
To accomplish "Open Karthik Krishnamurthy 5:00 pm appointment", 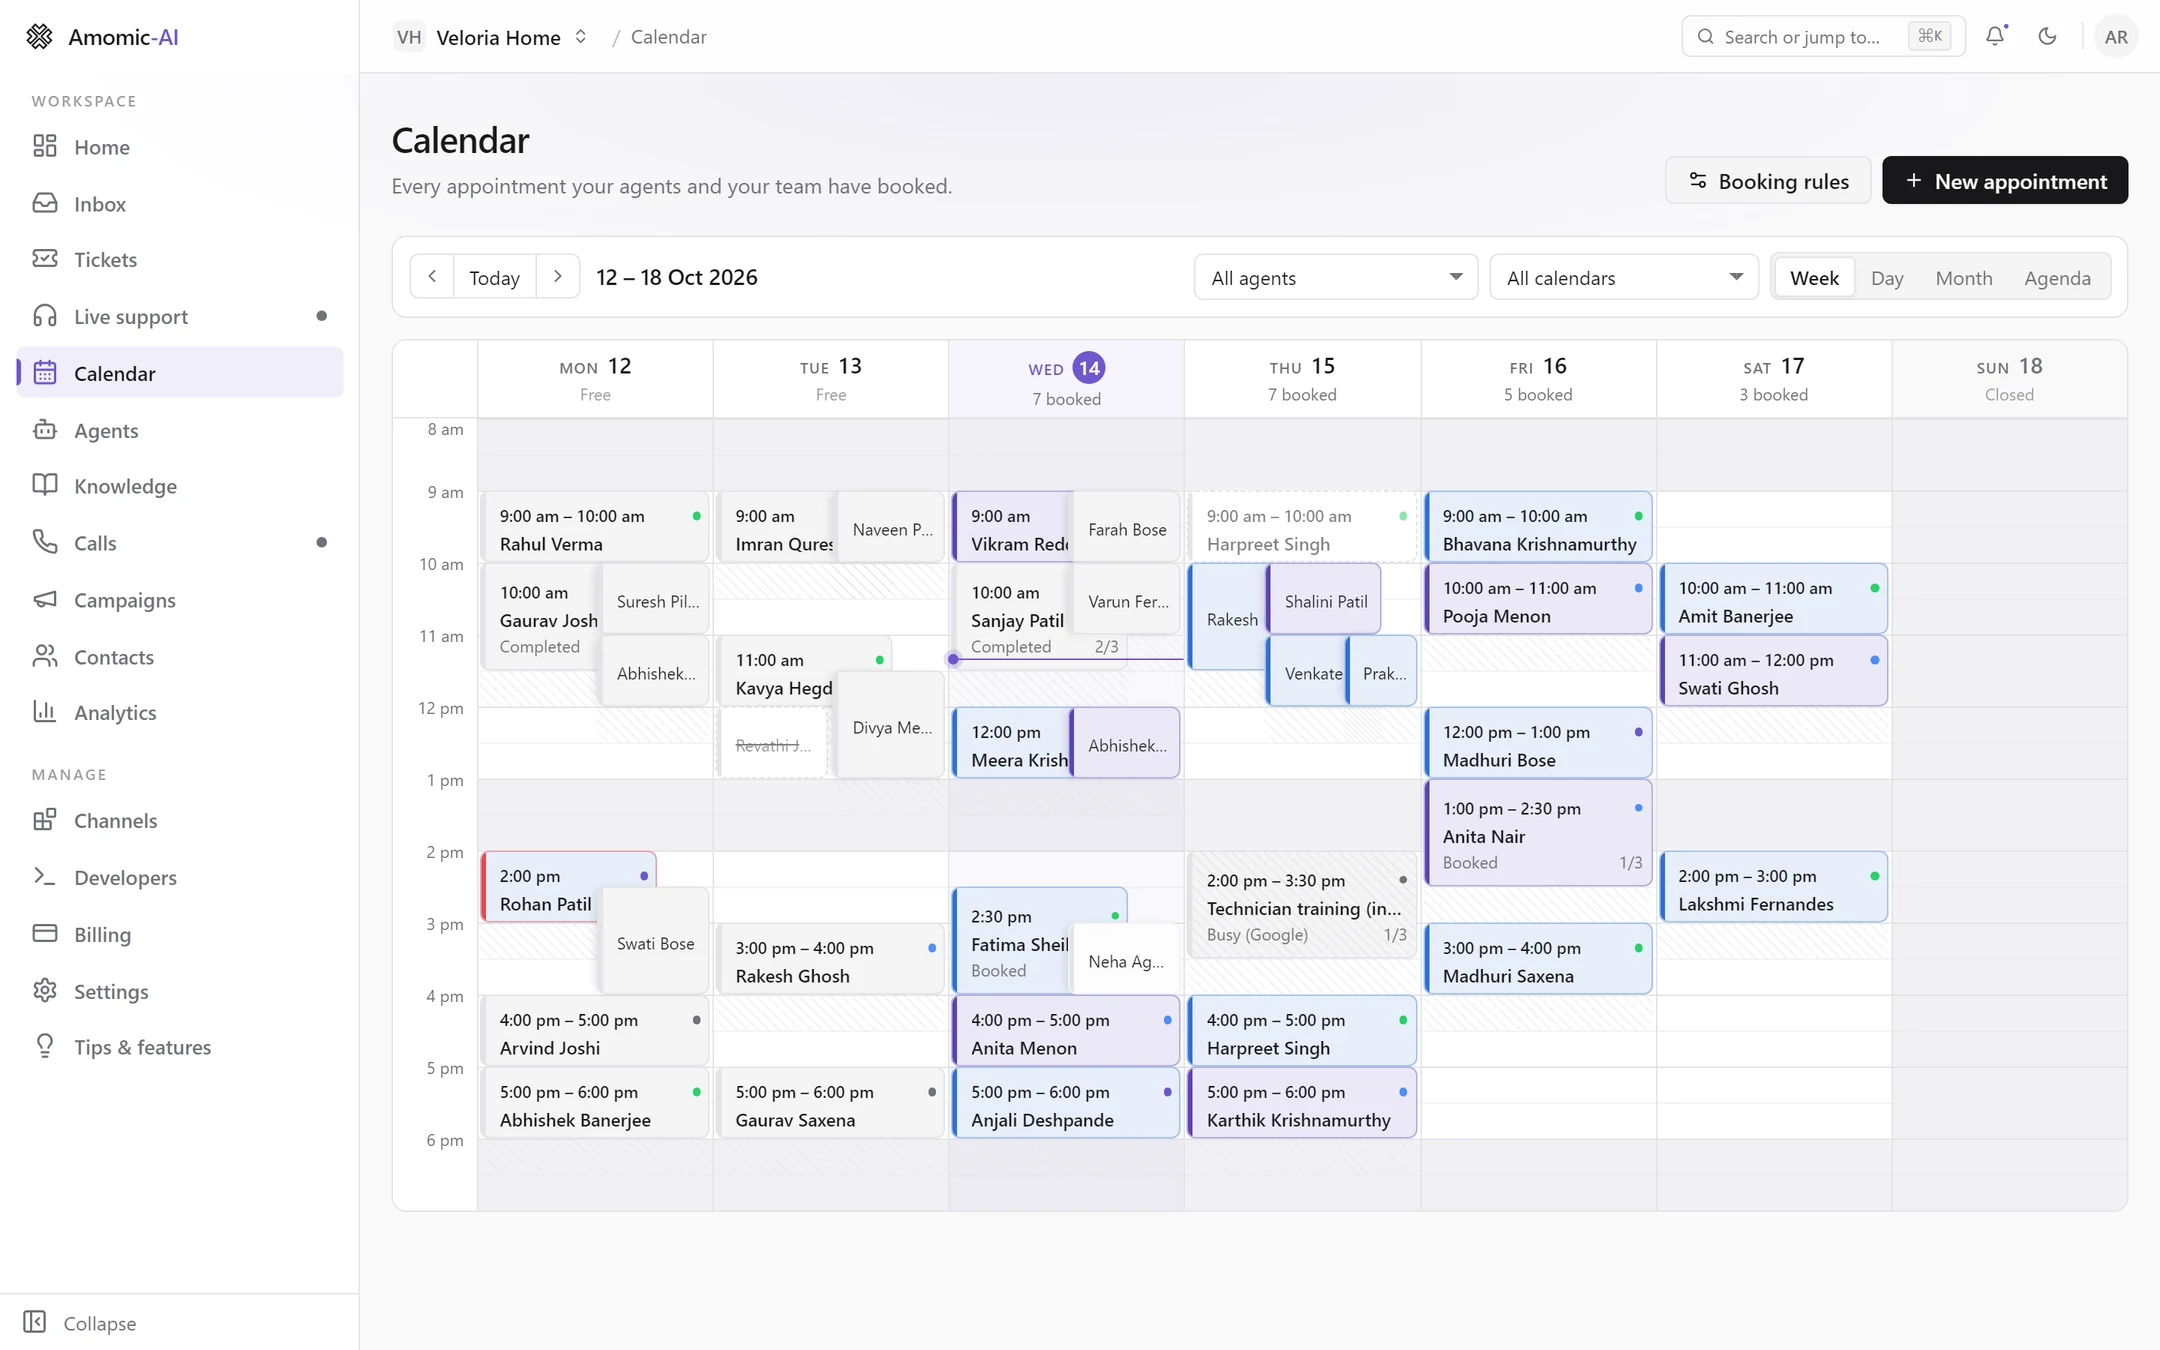I will click(1302, 1103).
